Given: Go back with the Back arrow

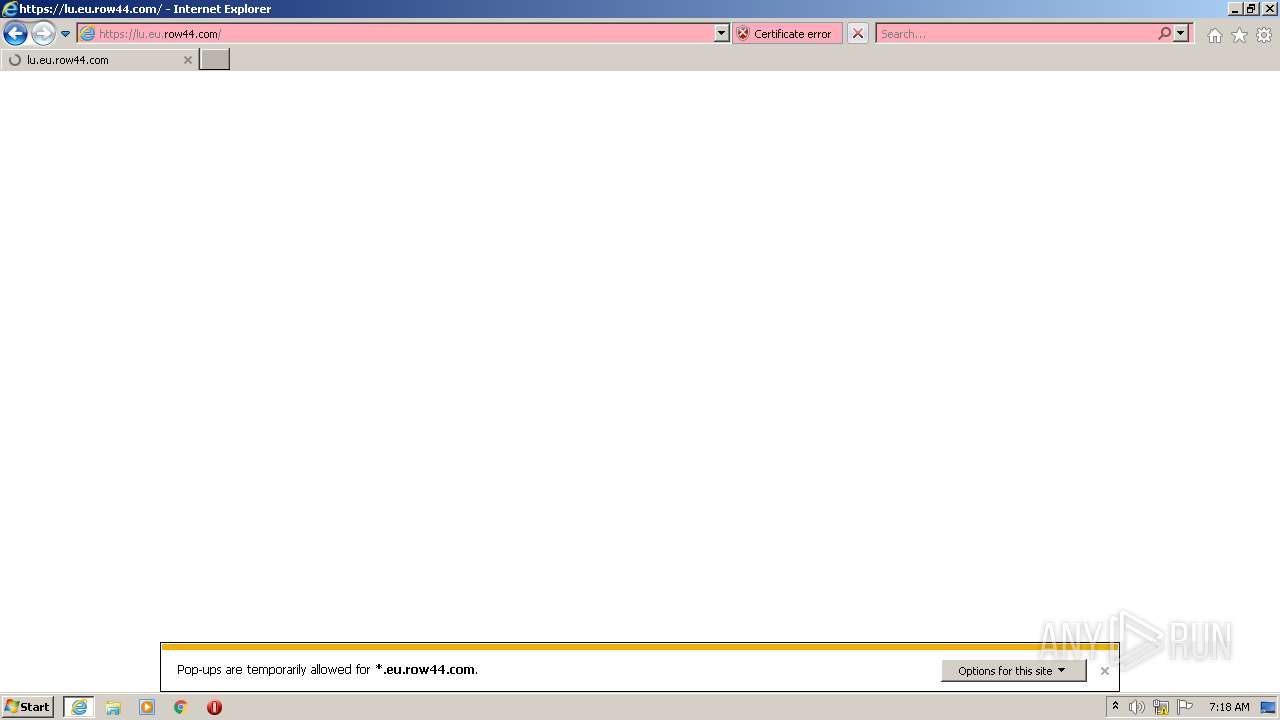Looking at the screenshot, I should [15, 34].
